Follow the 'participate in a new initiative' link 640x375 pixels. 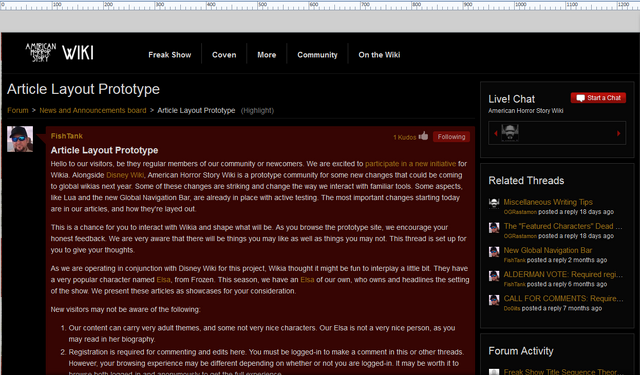click(410, 164)
